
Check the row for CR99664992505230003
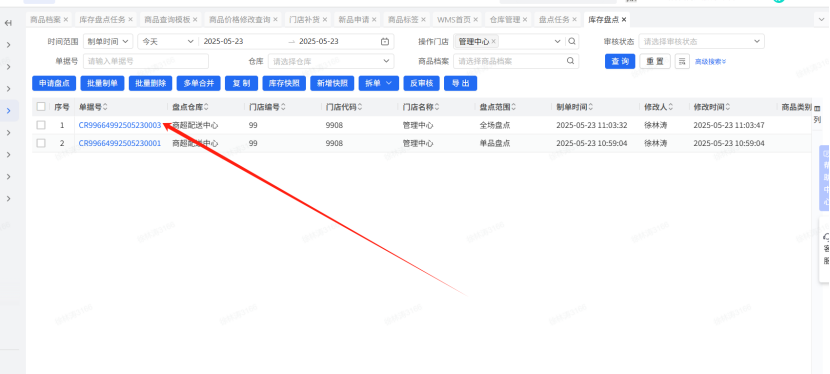point(41,125)
